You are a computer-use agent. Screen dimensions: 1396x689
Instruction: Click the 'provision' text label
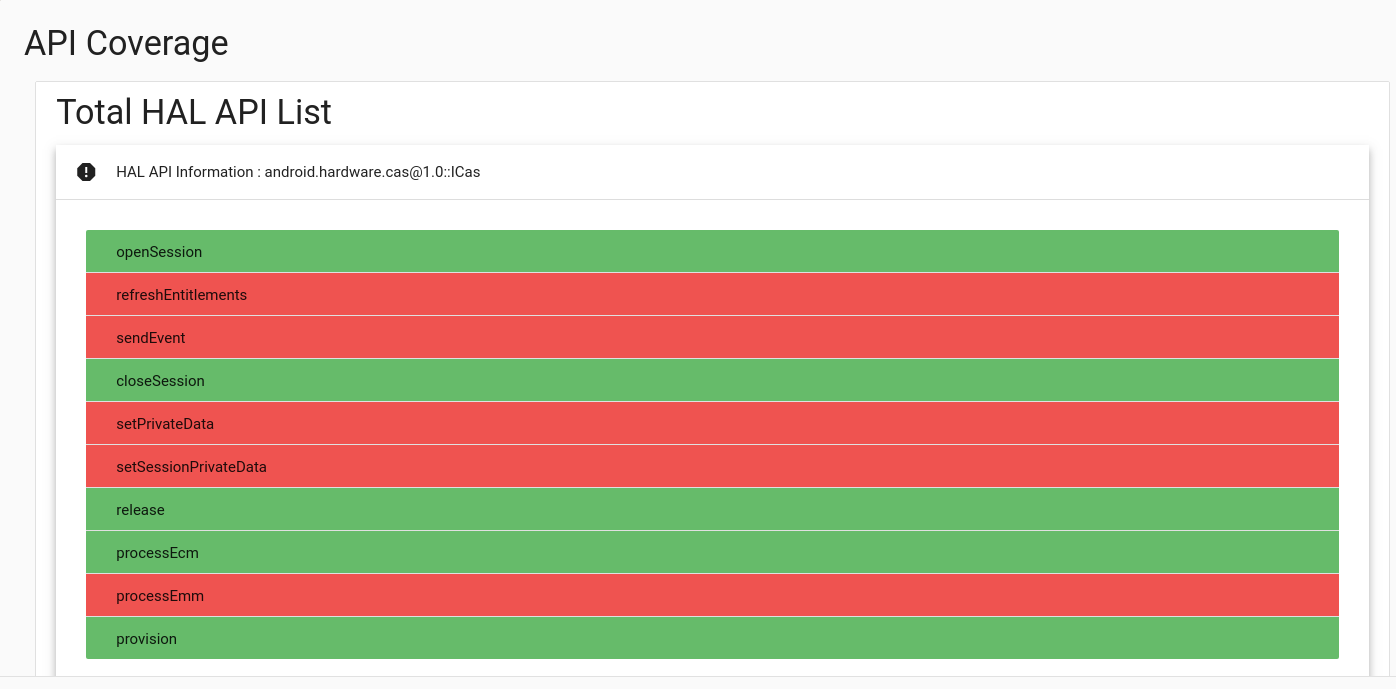coord(146,639)
